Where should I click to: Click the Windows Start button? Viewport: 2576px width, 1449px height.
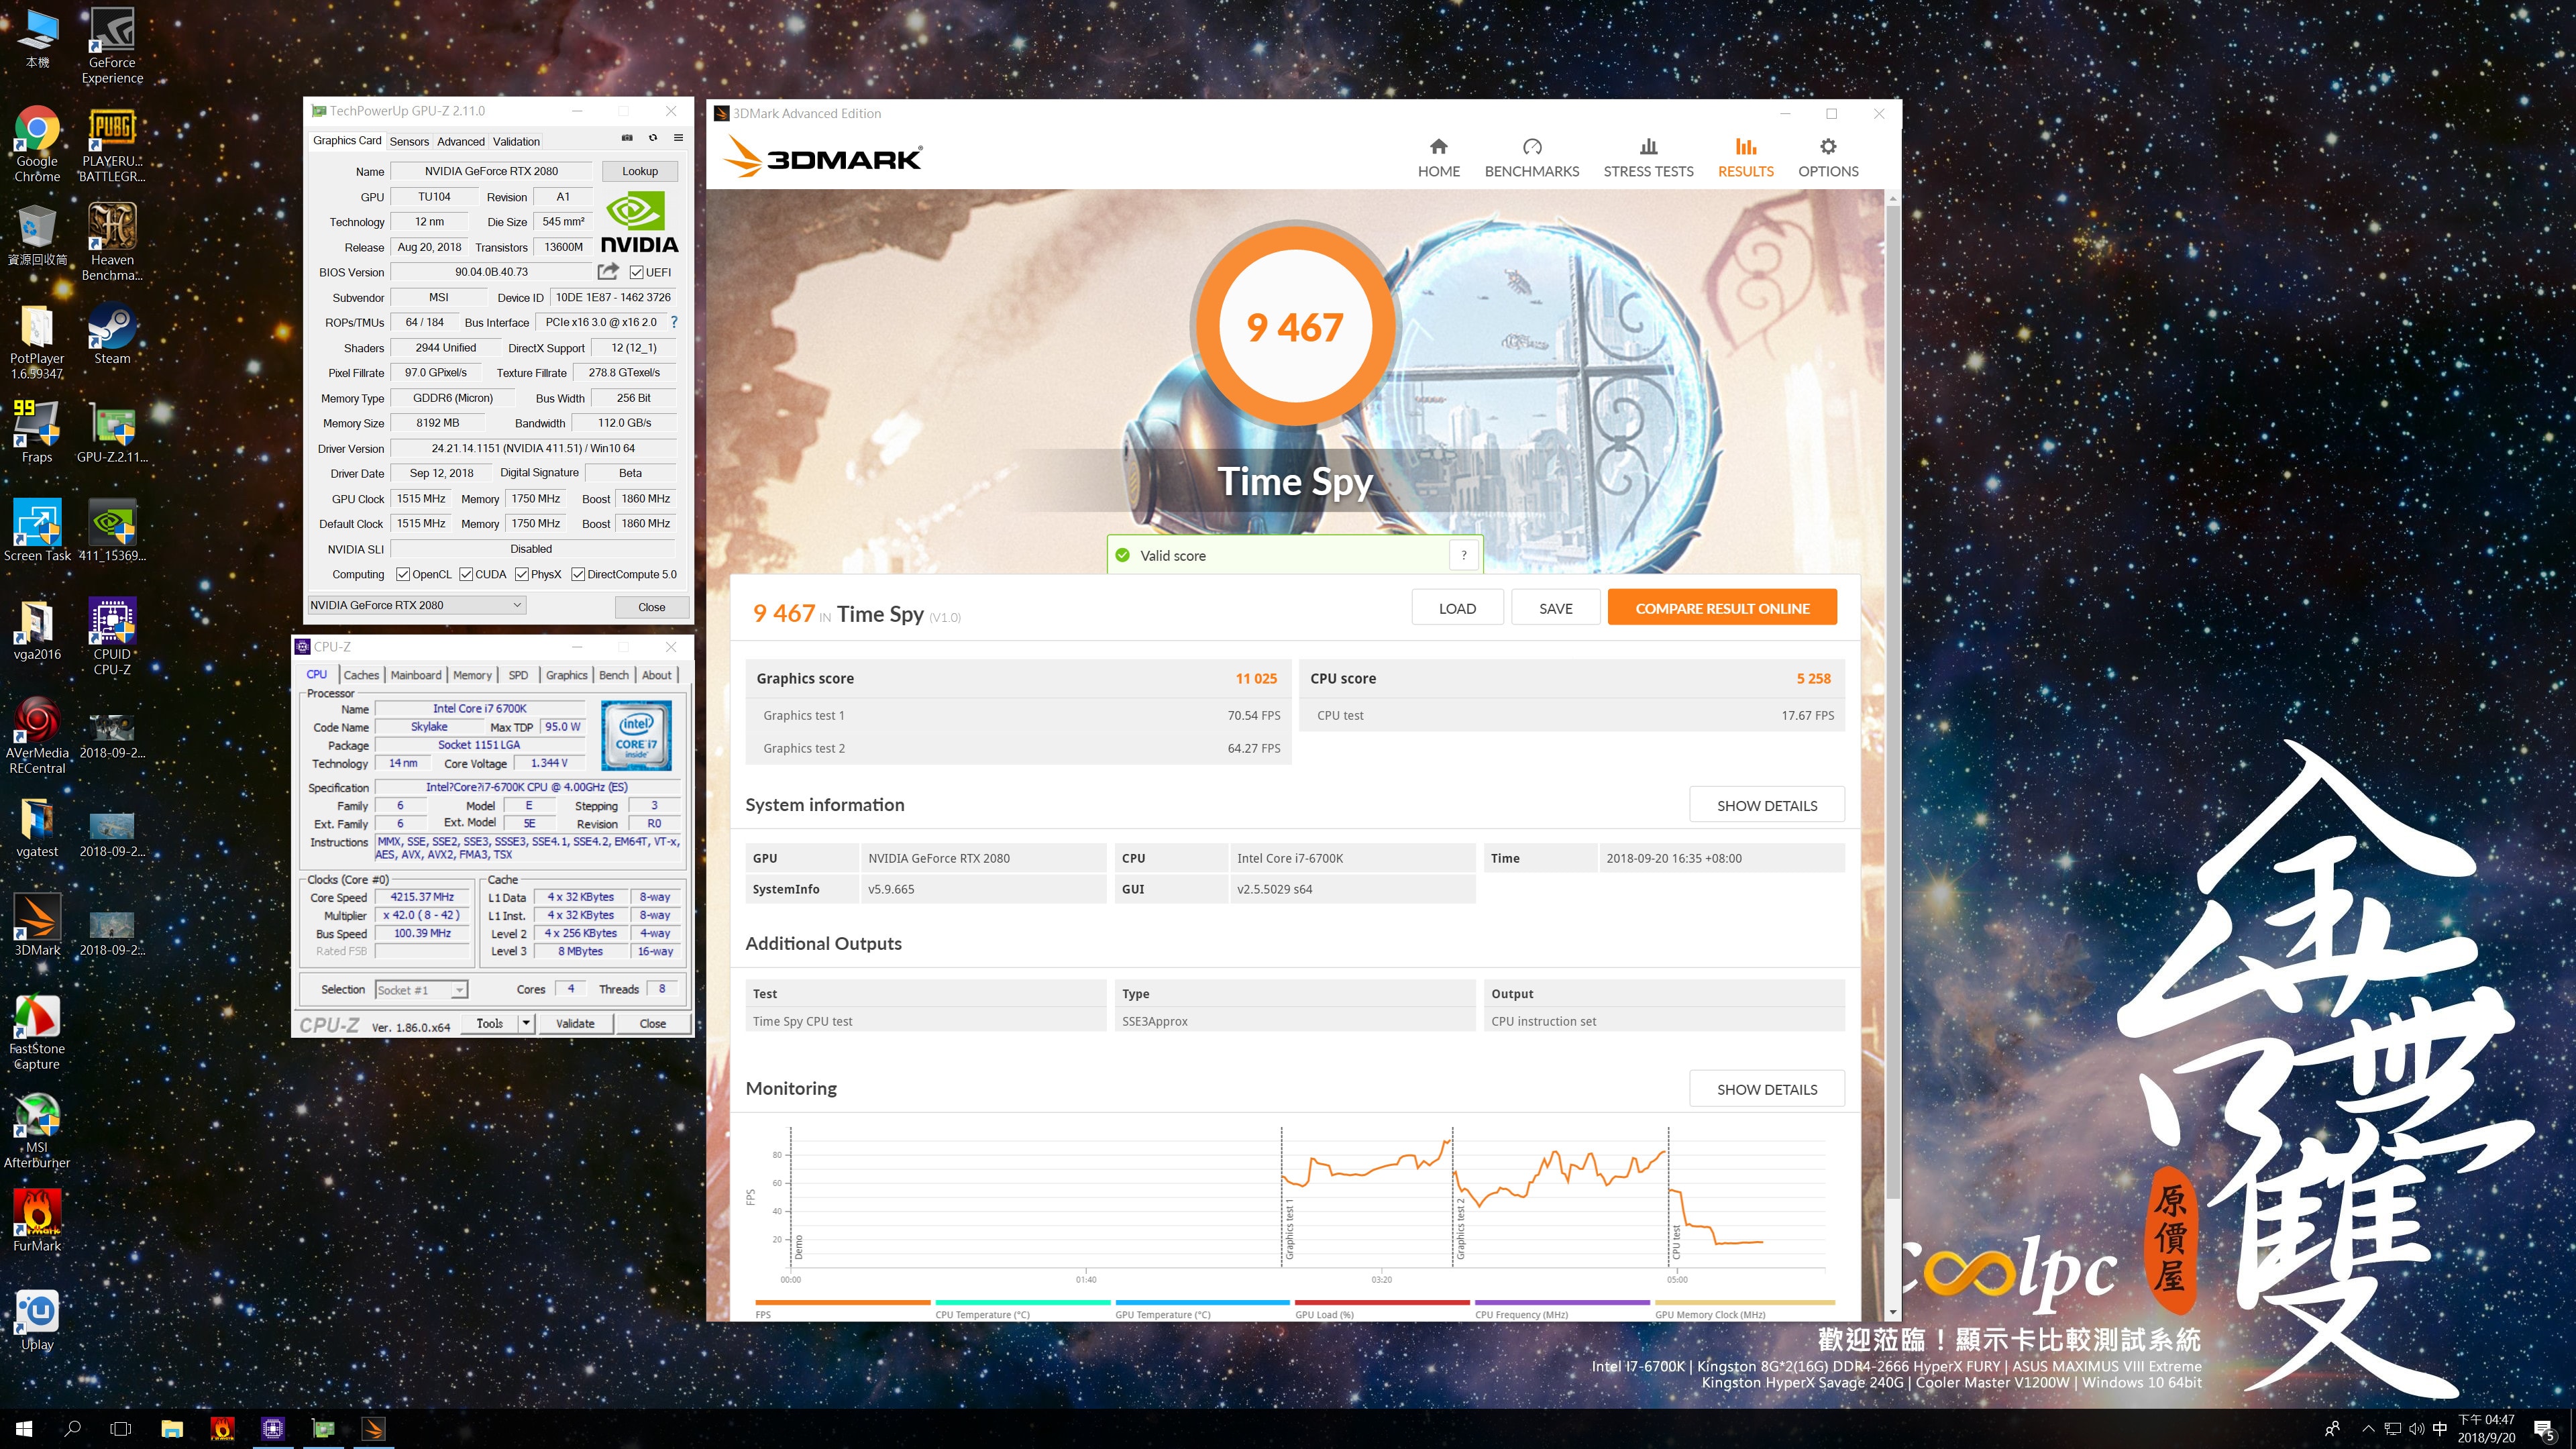pyautogui.click(x=24, y=1429)
